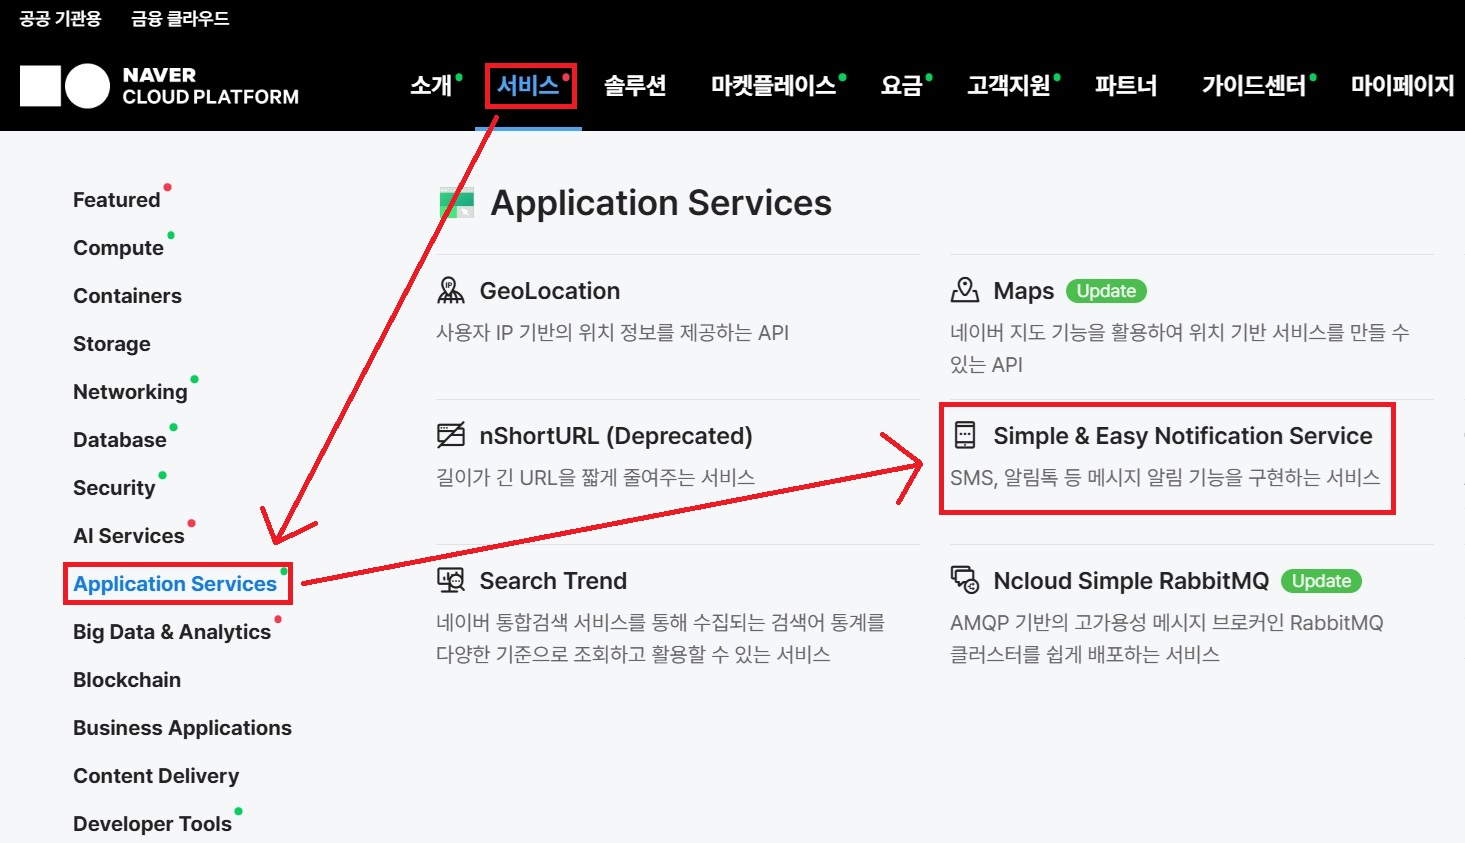Open the 마켓플레이스 menu
The width and height of the screenshot is (1465, 843).
[773, 86]
